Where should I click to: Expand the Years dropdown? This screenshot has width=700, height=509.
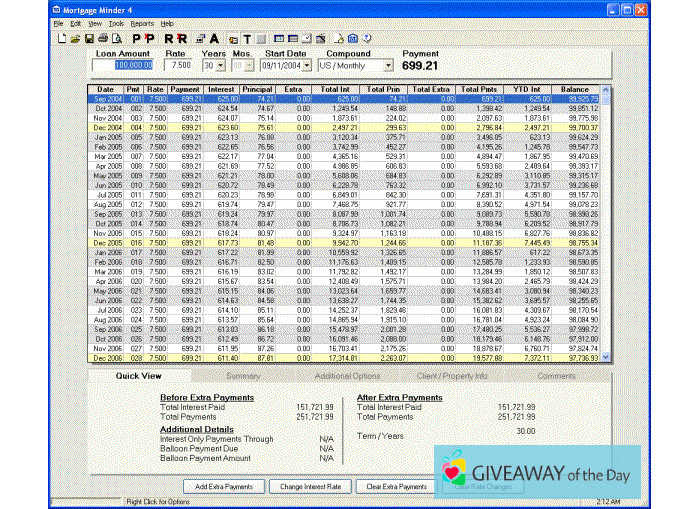click(x=220, y=65)
